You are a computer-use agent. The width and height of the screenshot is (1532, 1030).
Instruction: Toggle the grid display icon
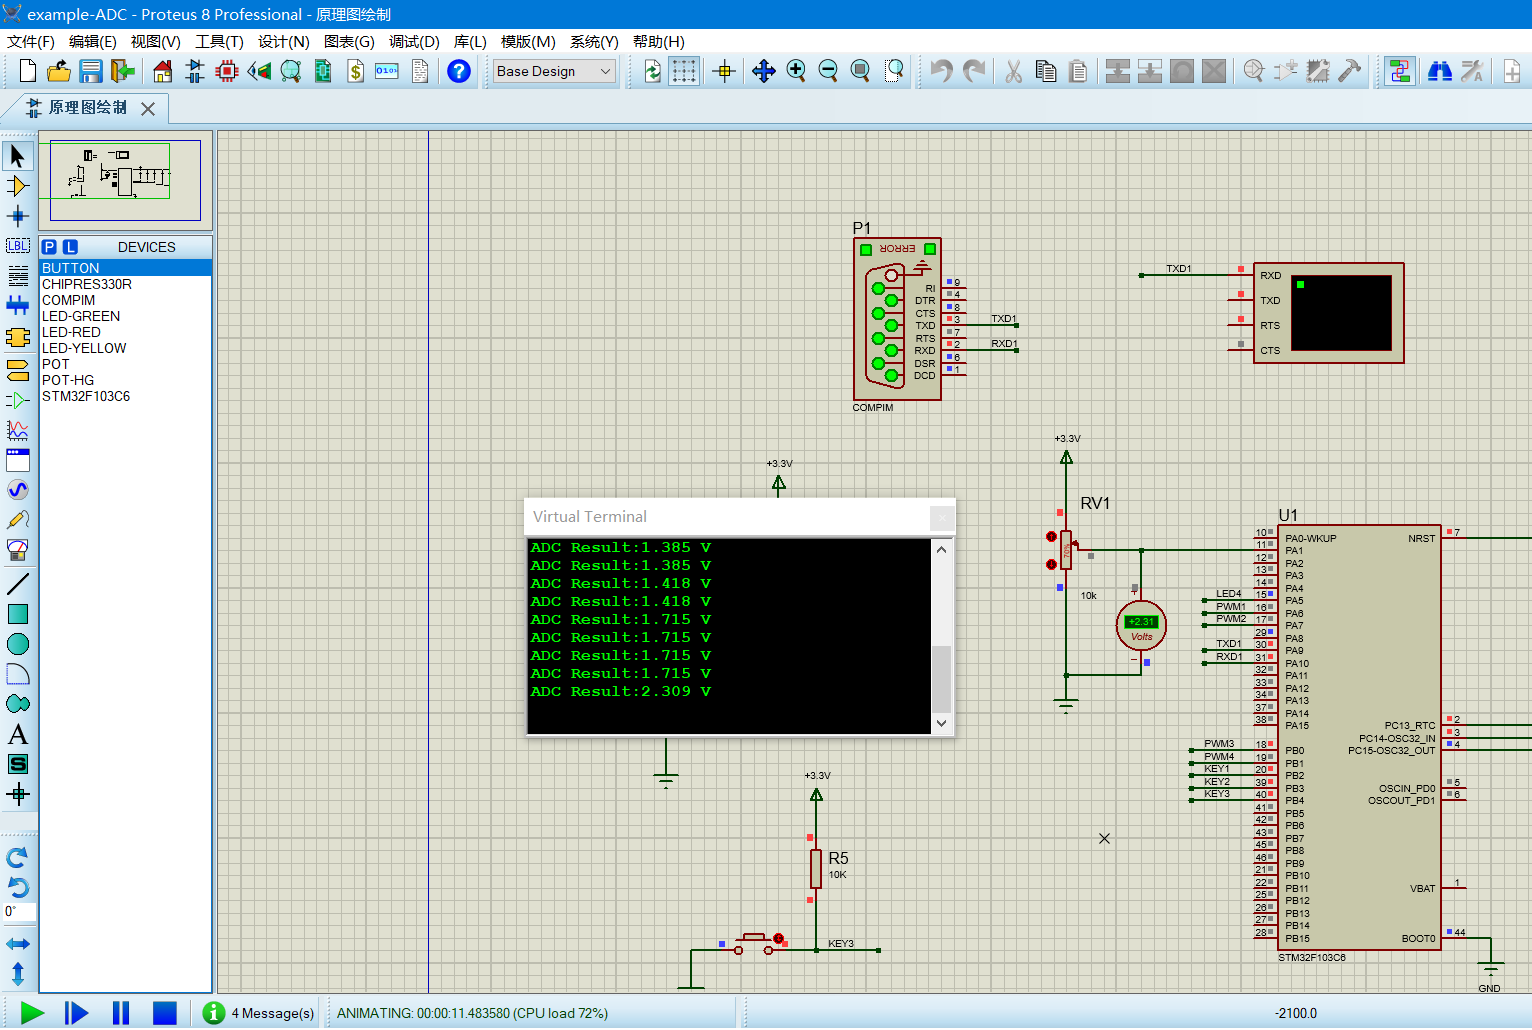pyautogui.click(x=684, y=71)
